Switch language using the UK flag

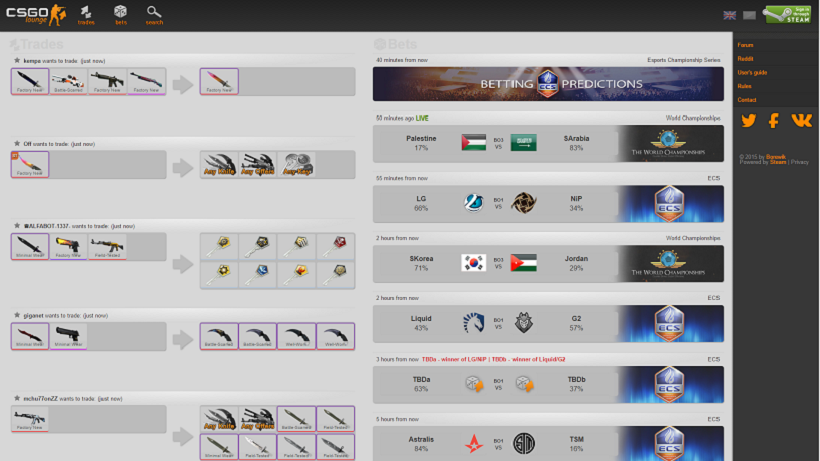730,15
